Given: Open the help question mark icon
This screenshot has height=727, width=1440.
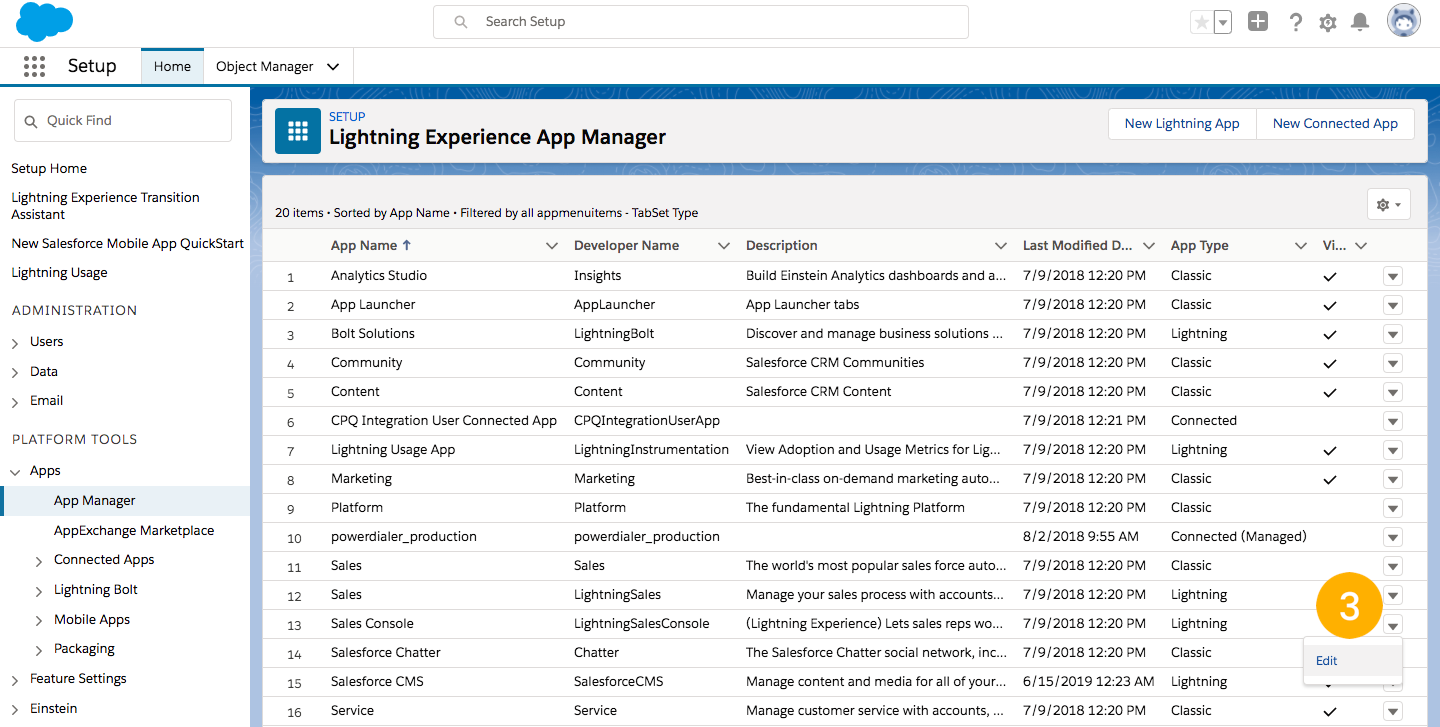Looking at the screenshot, I should pos(1296,22).
